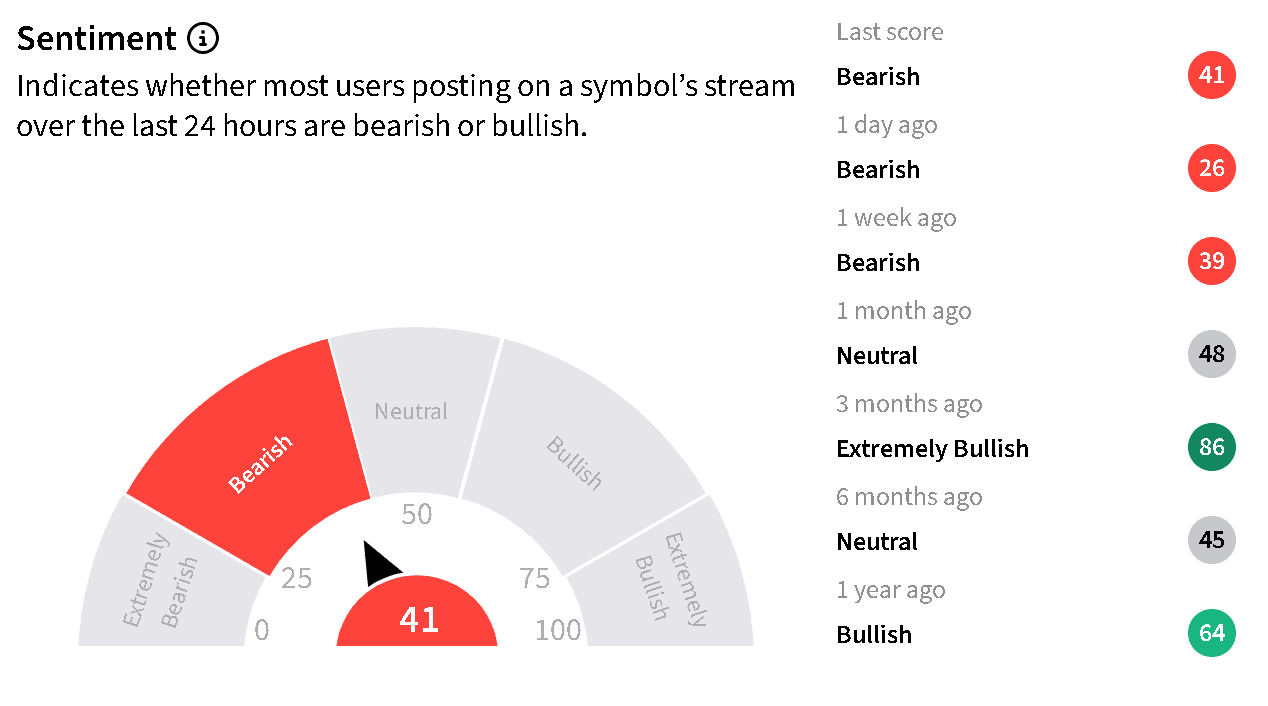Click the dark green 86 score badge
1268x706 pixels.
1212,447
